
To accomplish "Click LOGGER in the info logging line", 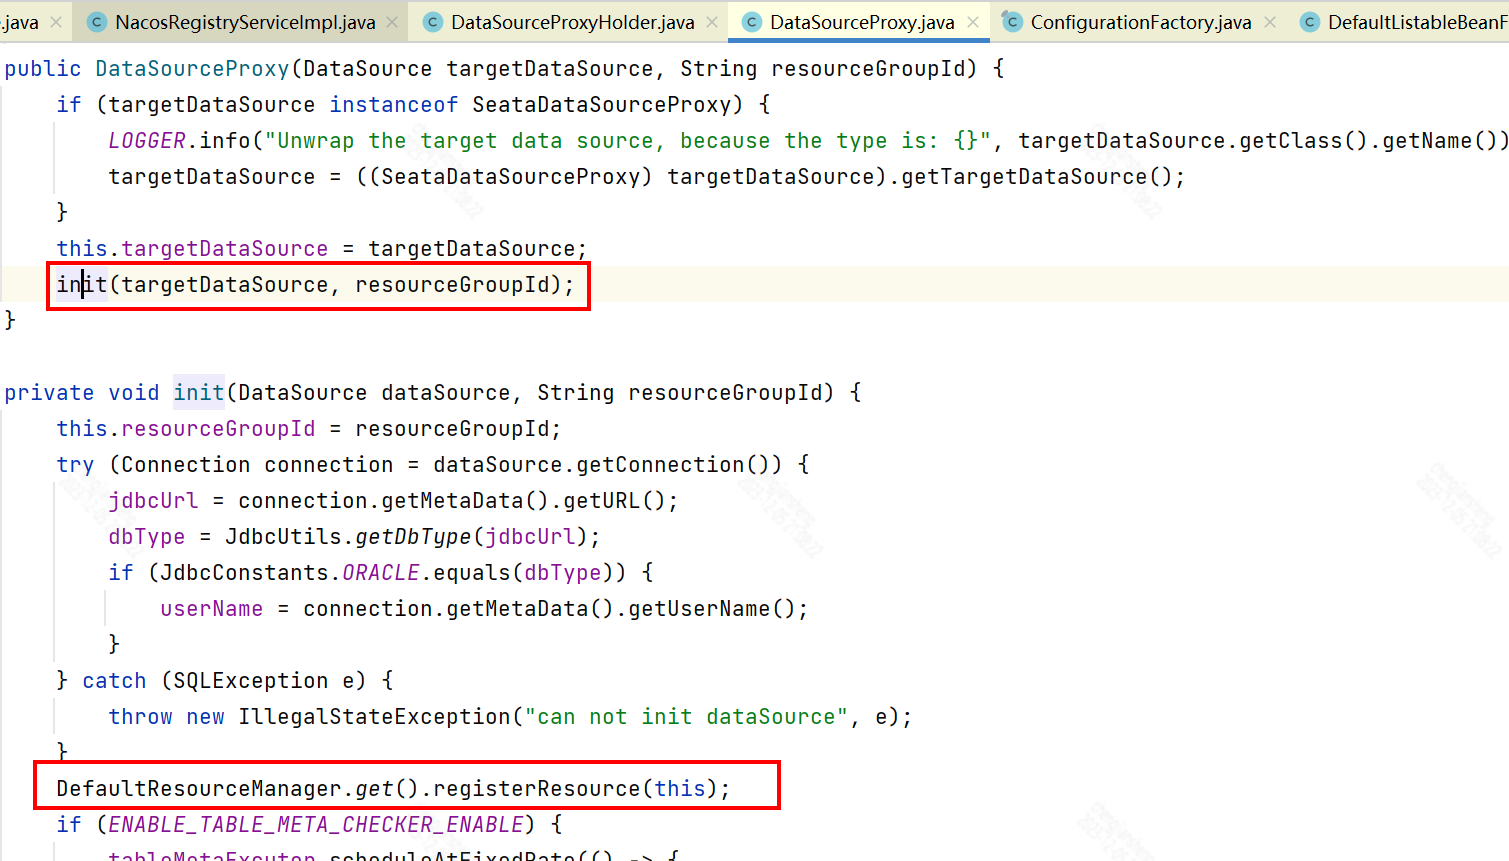I will coord(147,141).
